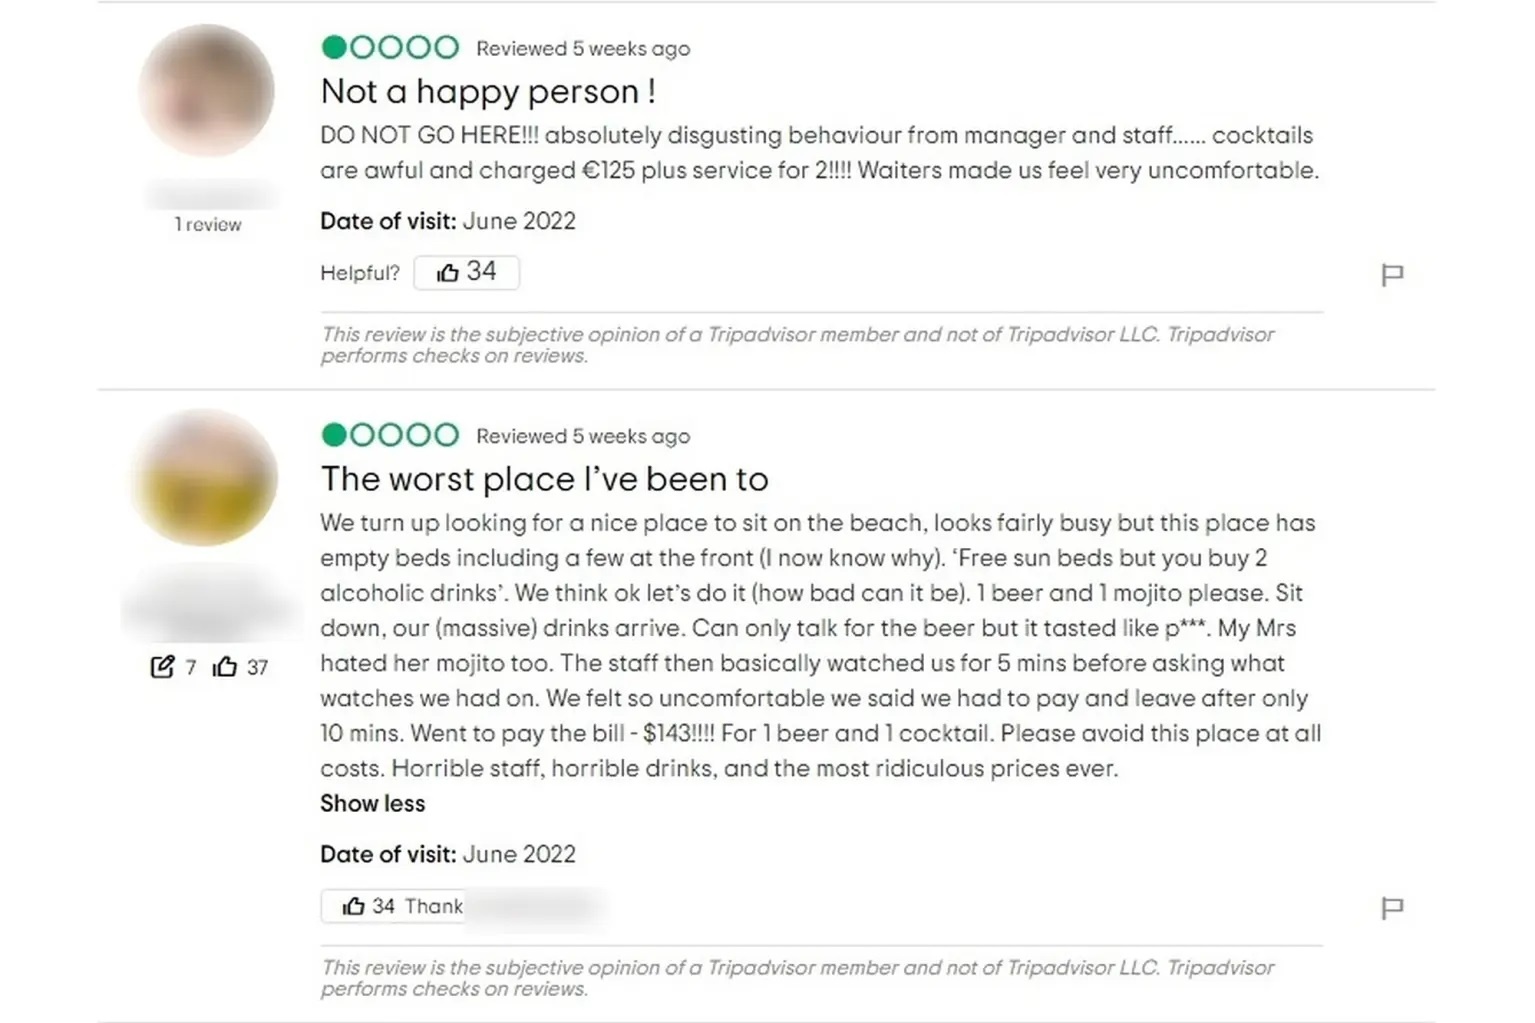
Task: Report "The worst place I've been to" review
Action: pos(1391,907)
